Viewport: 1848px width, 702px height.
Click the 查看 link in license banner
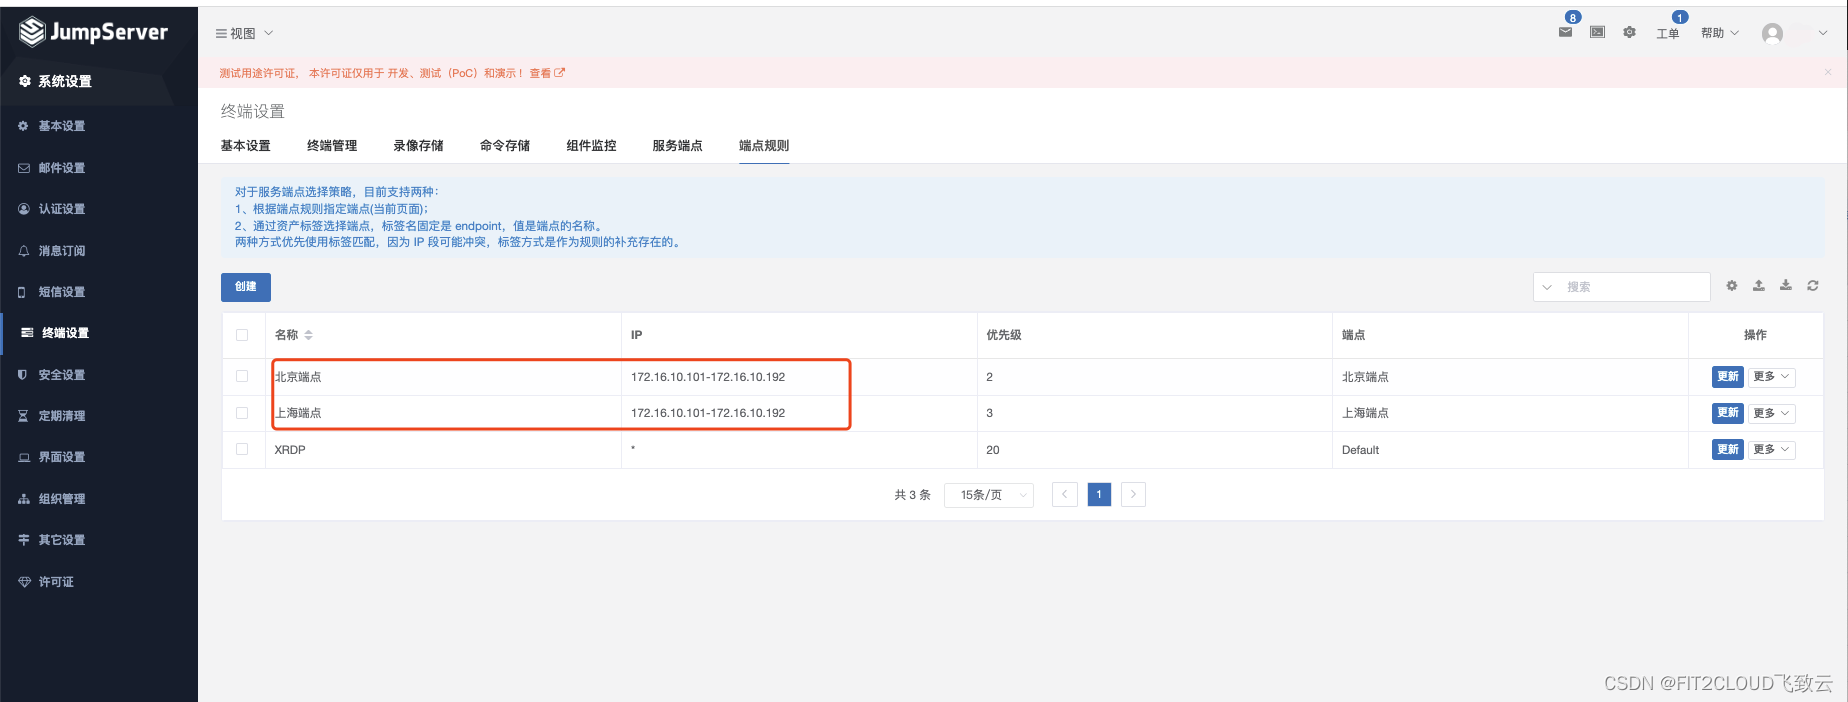(x=547, y=73)
